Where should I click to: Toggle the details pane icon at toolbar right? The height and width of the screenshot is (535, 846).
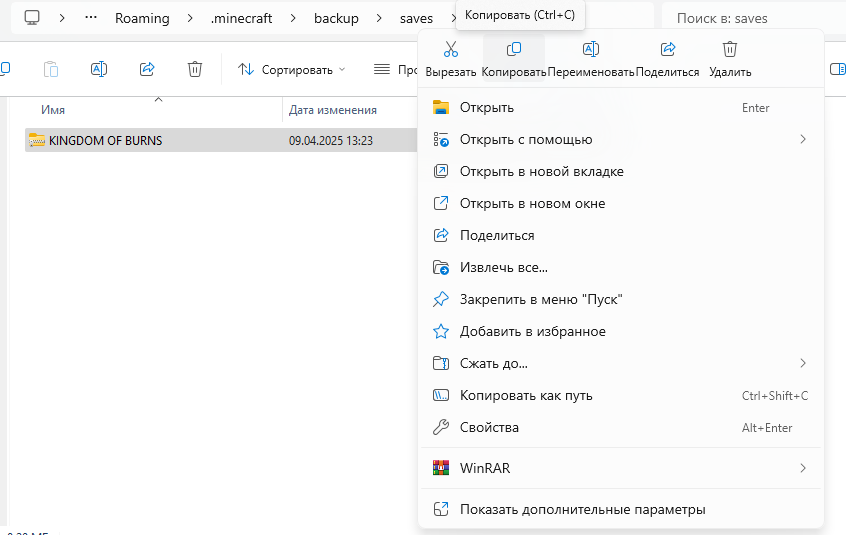click(837, 69)
